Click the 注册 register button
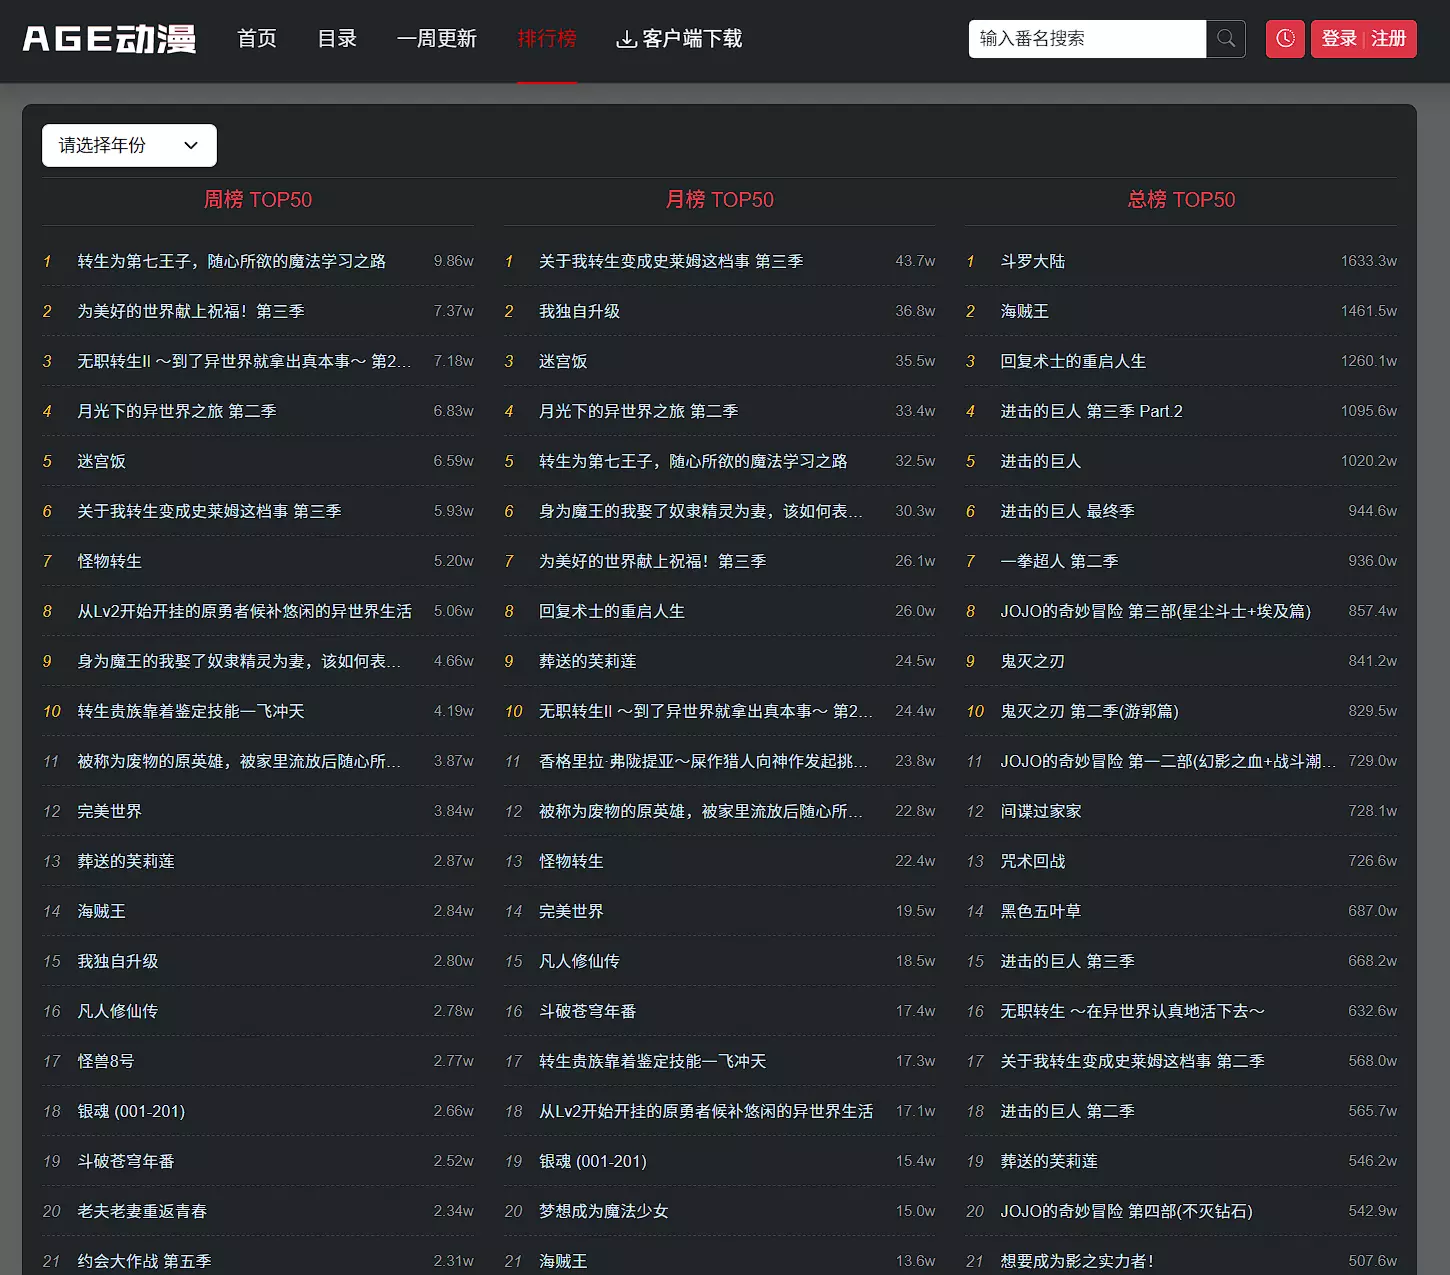Image resolution: width=1450 pixels, height=1275 pixels. [x=1389, y=39]
